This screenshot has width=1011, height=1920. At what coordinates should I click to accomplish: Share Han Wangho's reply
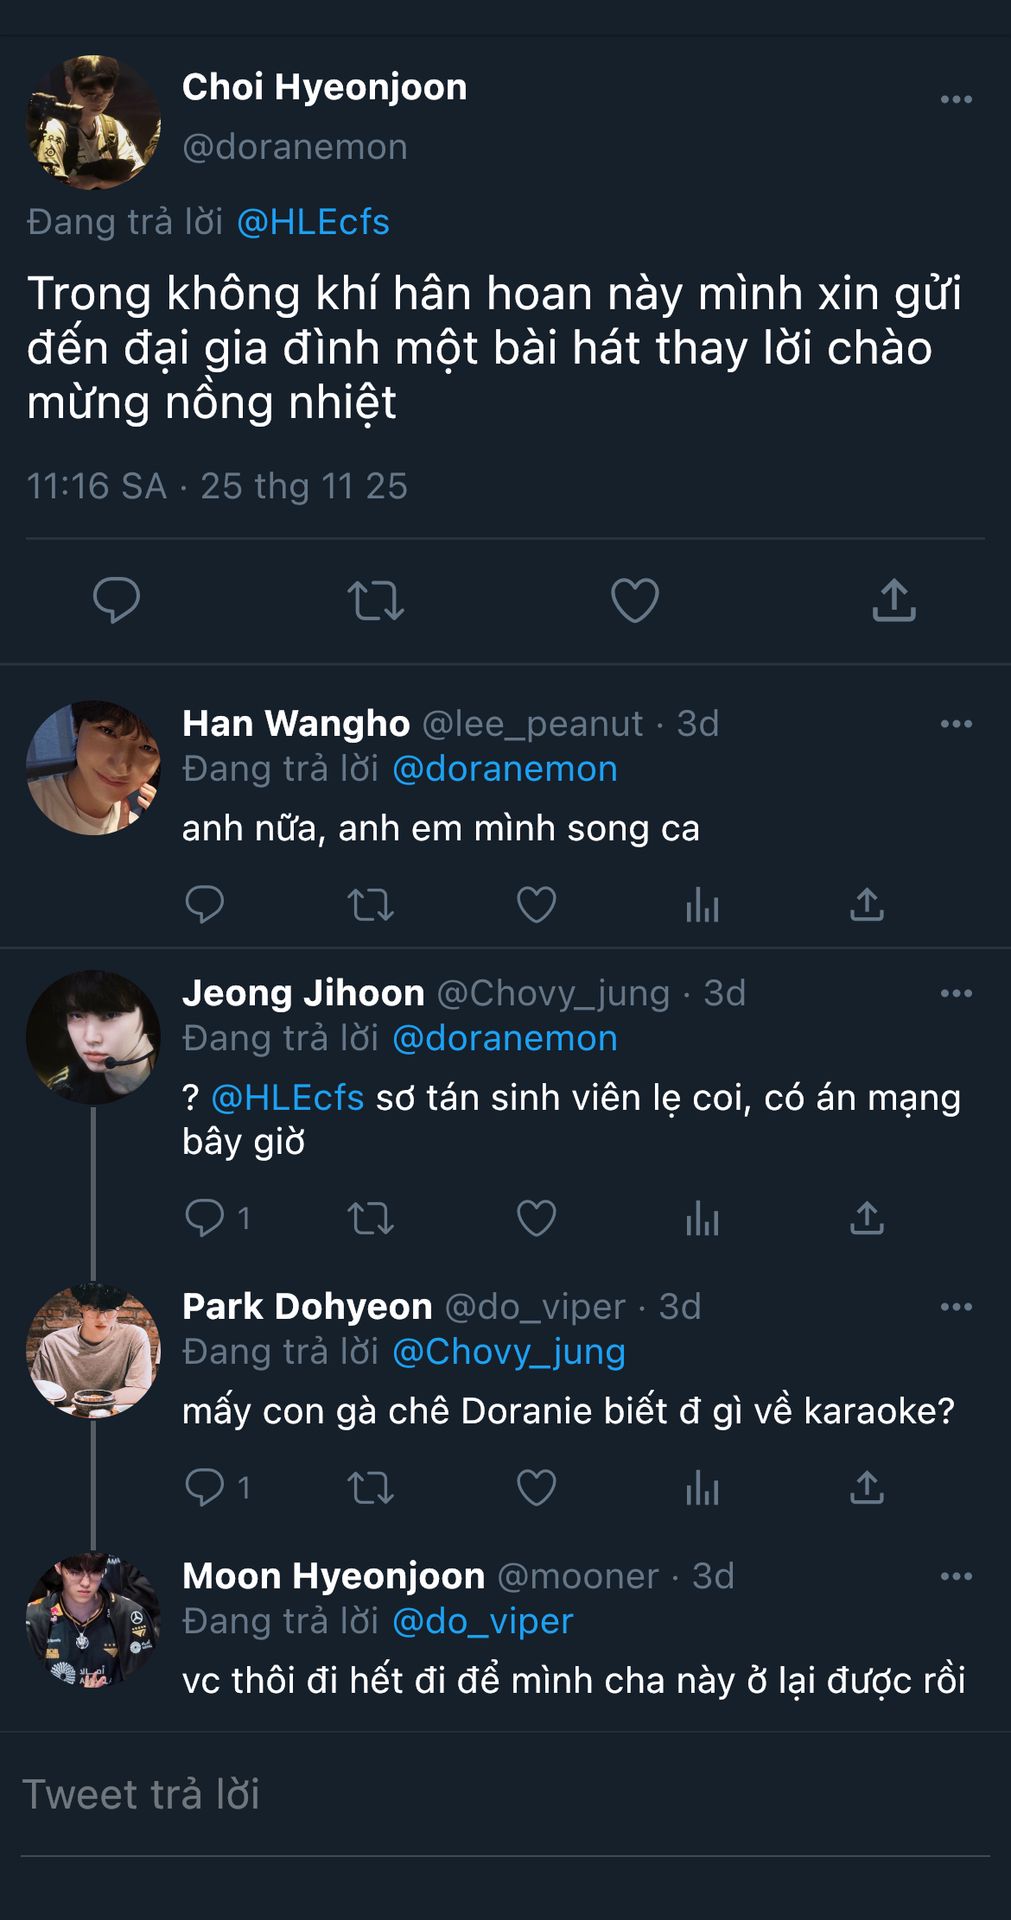pos(867,905)
